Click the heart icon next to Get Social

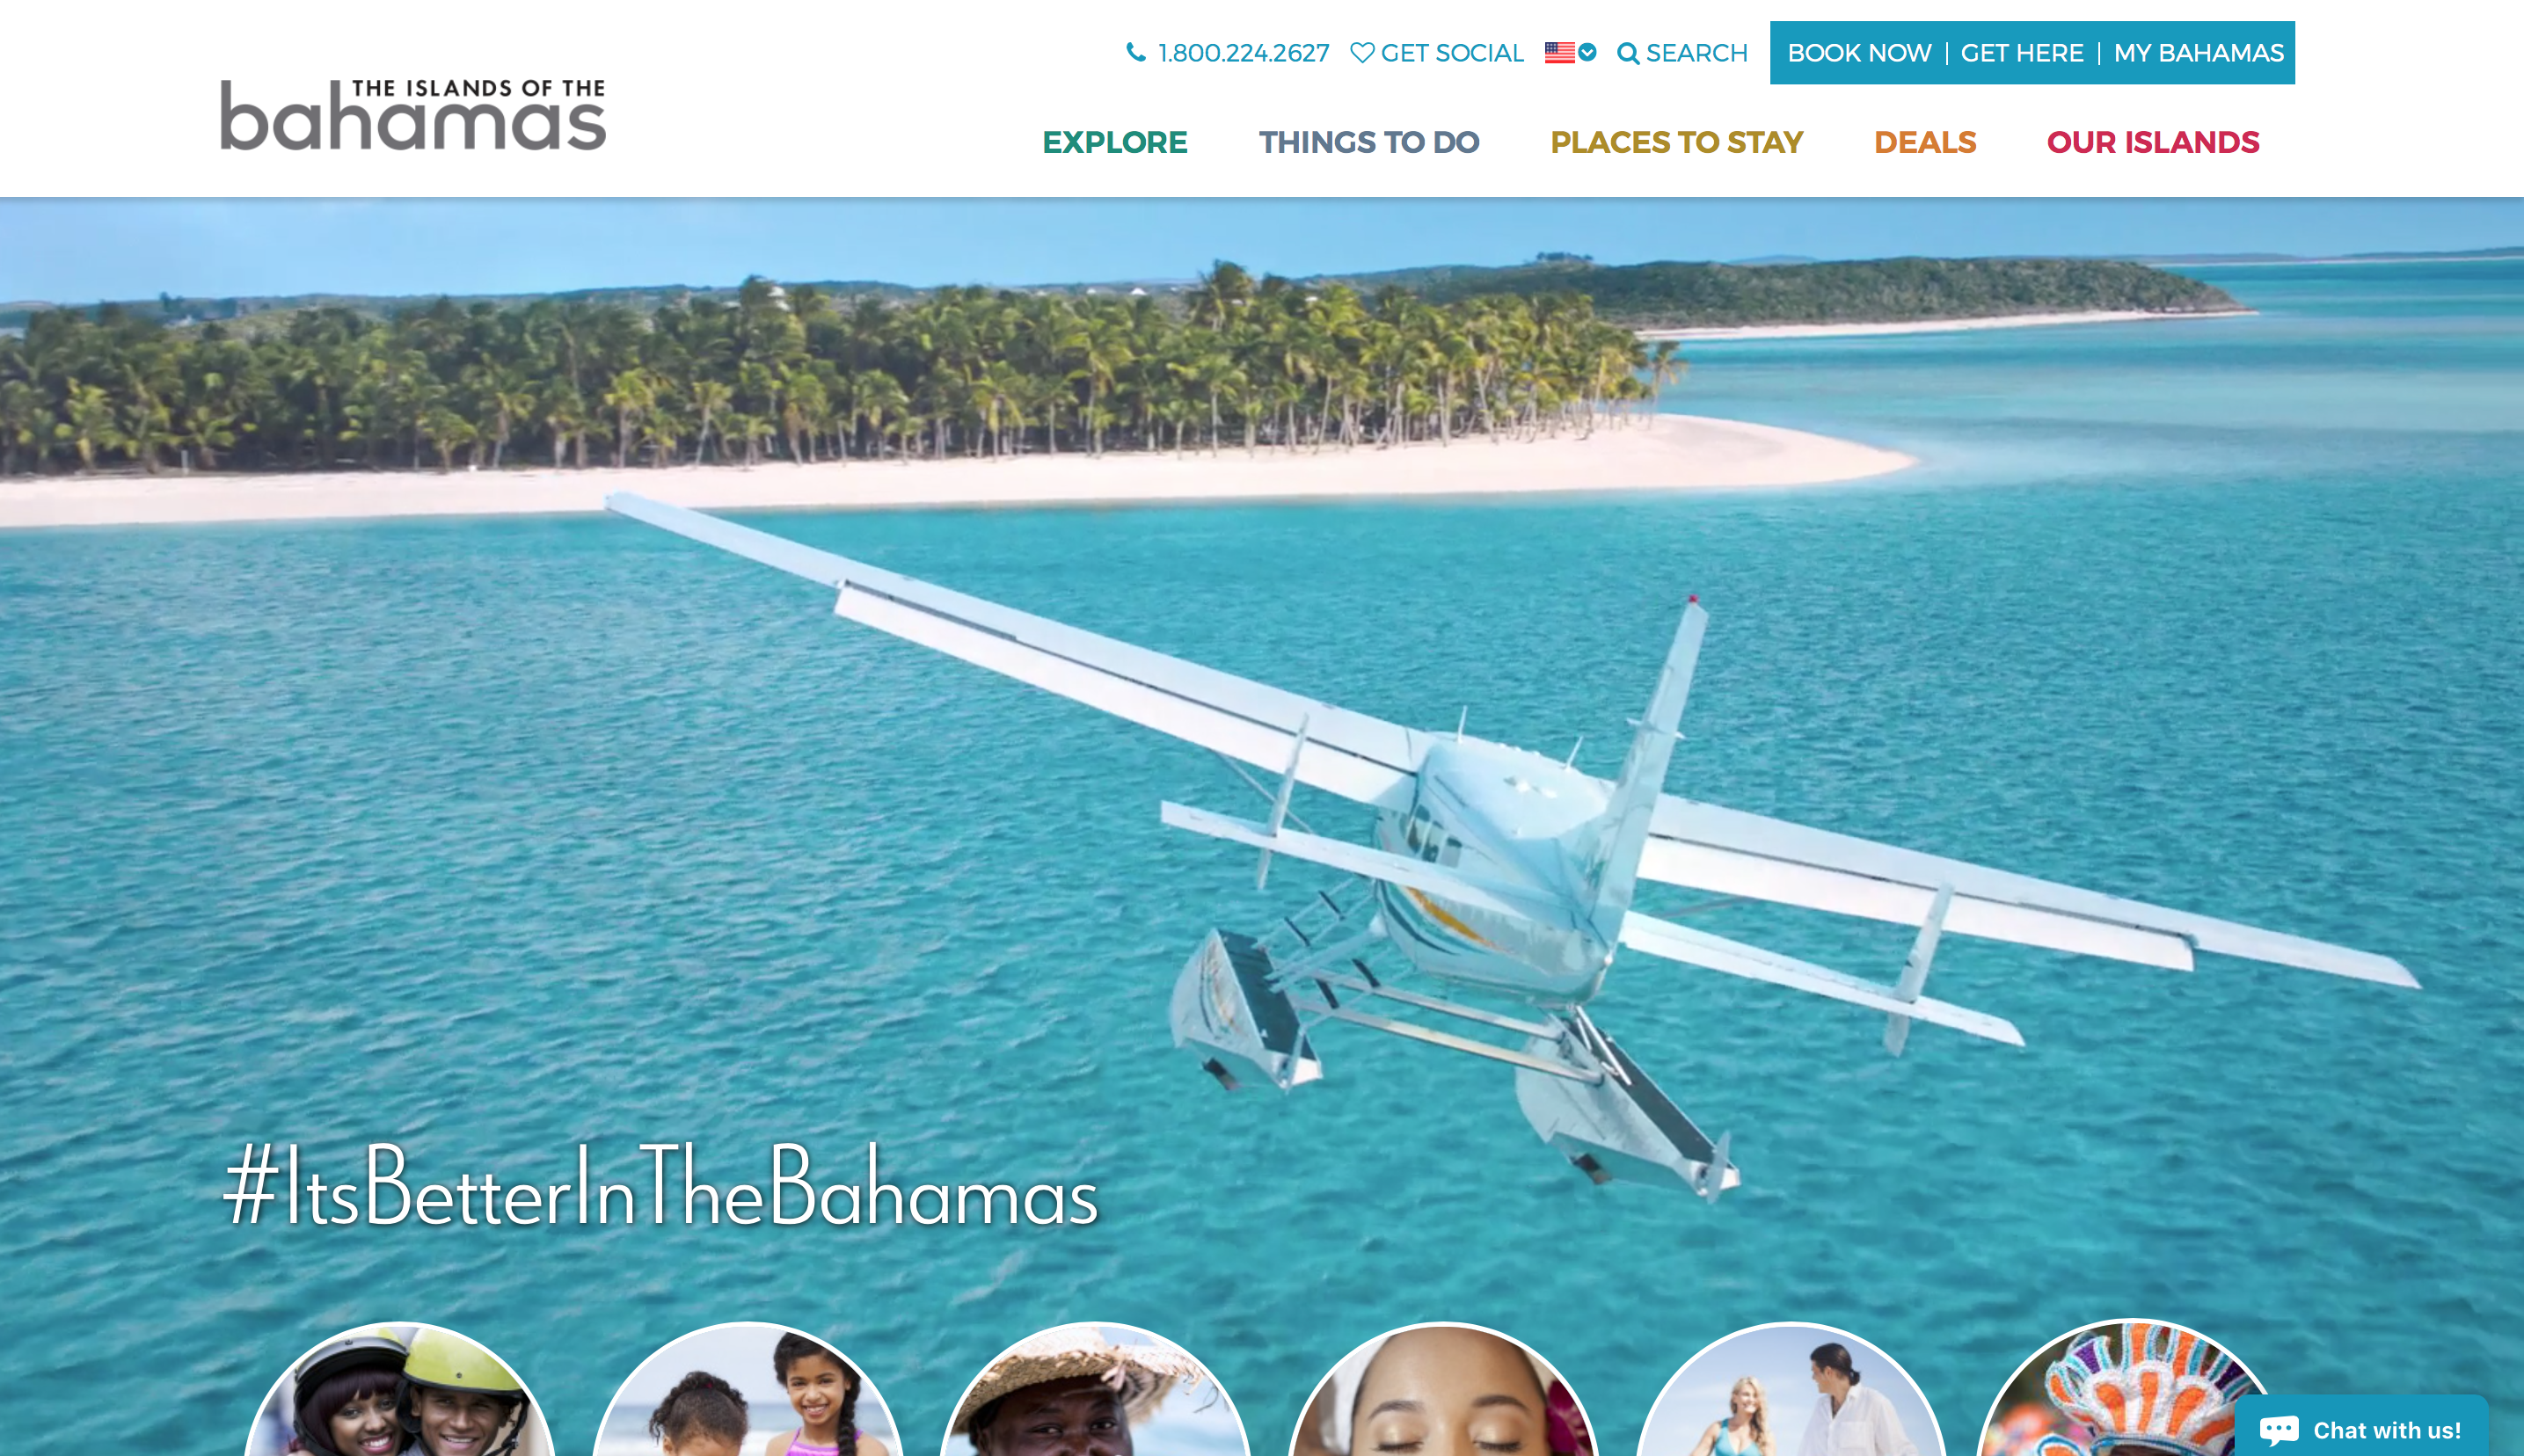point(1362,52)
